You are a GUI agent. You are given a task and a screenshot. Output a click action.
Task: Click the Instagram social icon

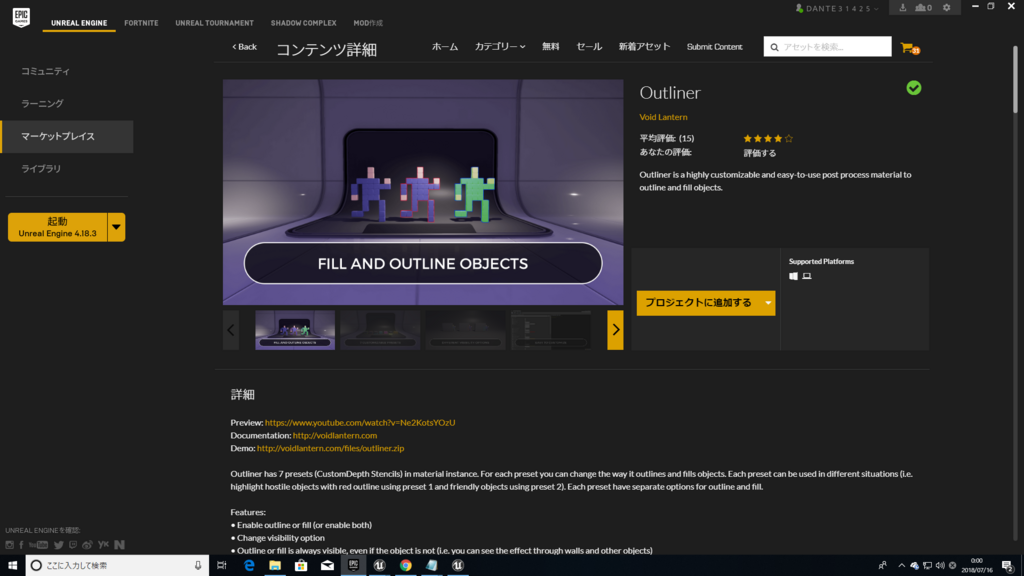click(x=9, y=544)
